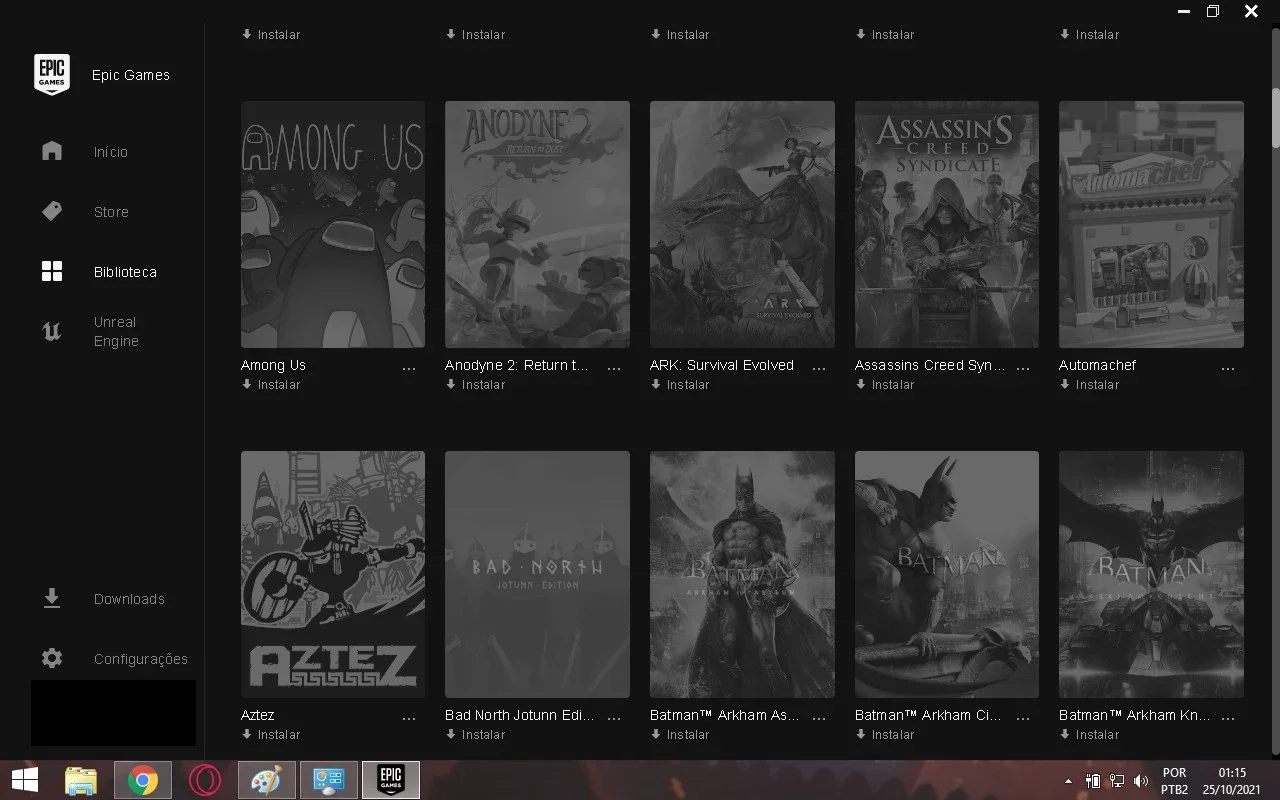Click the Epic Games logo in sidebar

[x=52, y=75]
